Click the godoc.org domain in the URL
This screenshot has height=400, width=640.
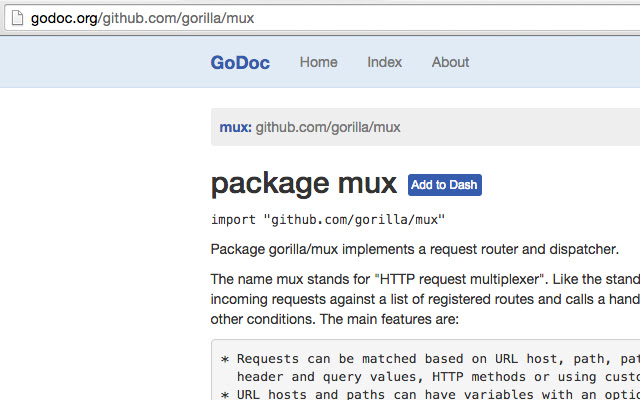64,18
